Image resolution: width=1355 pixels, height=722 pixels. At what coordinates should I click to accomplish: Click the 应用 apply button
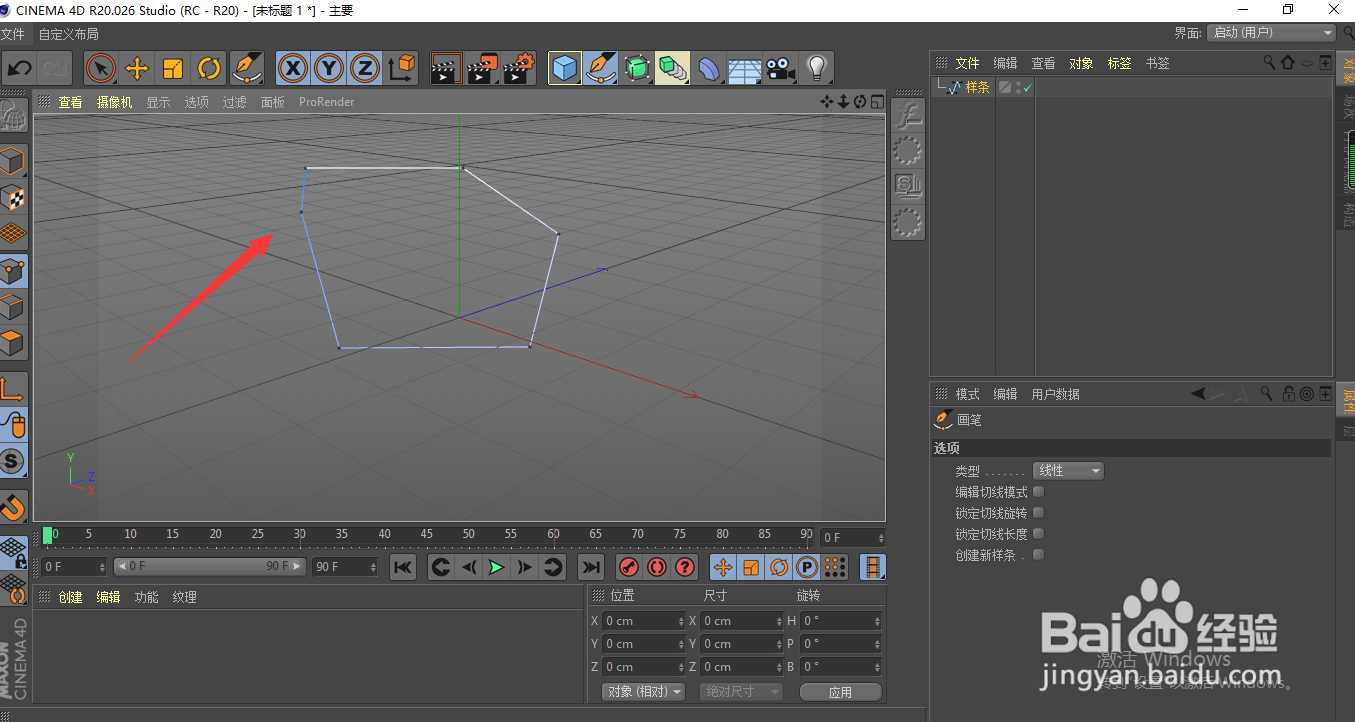coord(840,692)
